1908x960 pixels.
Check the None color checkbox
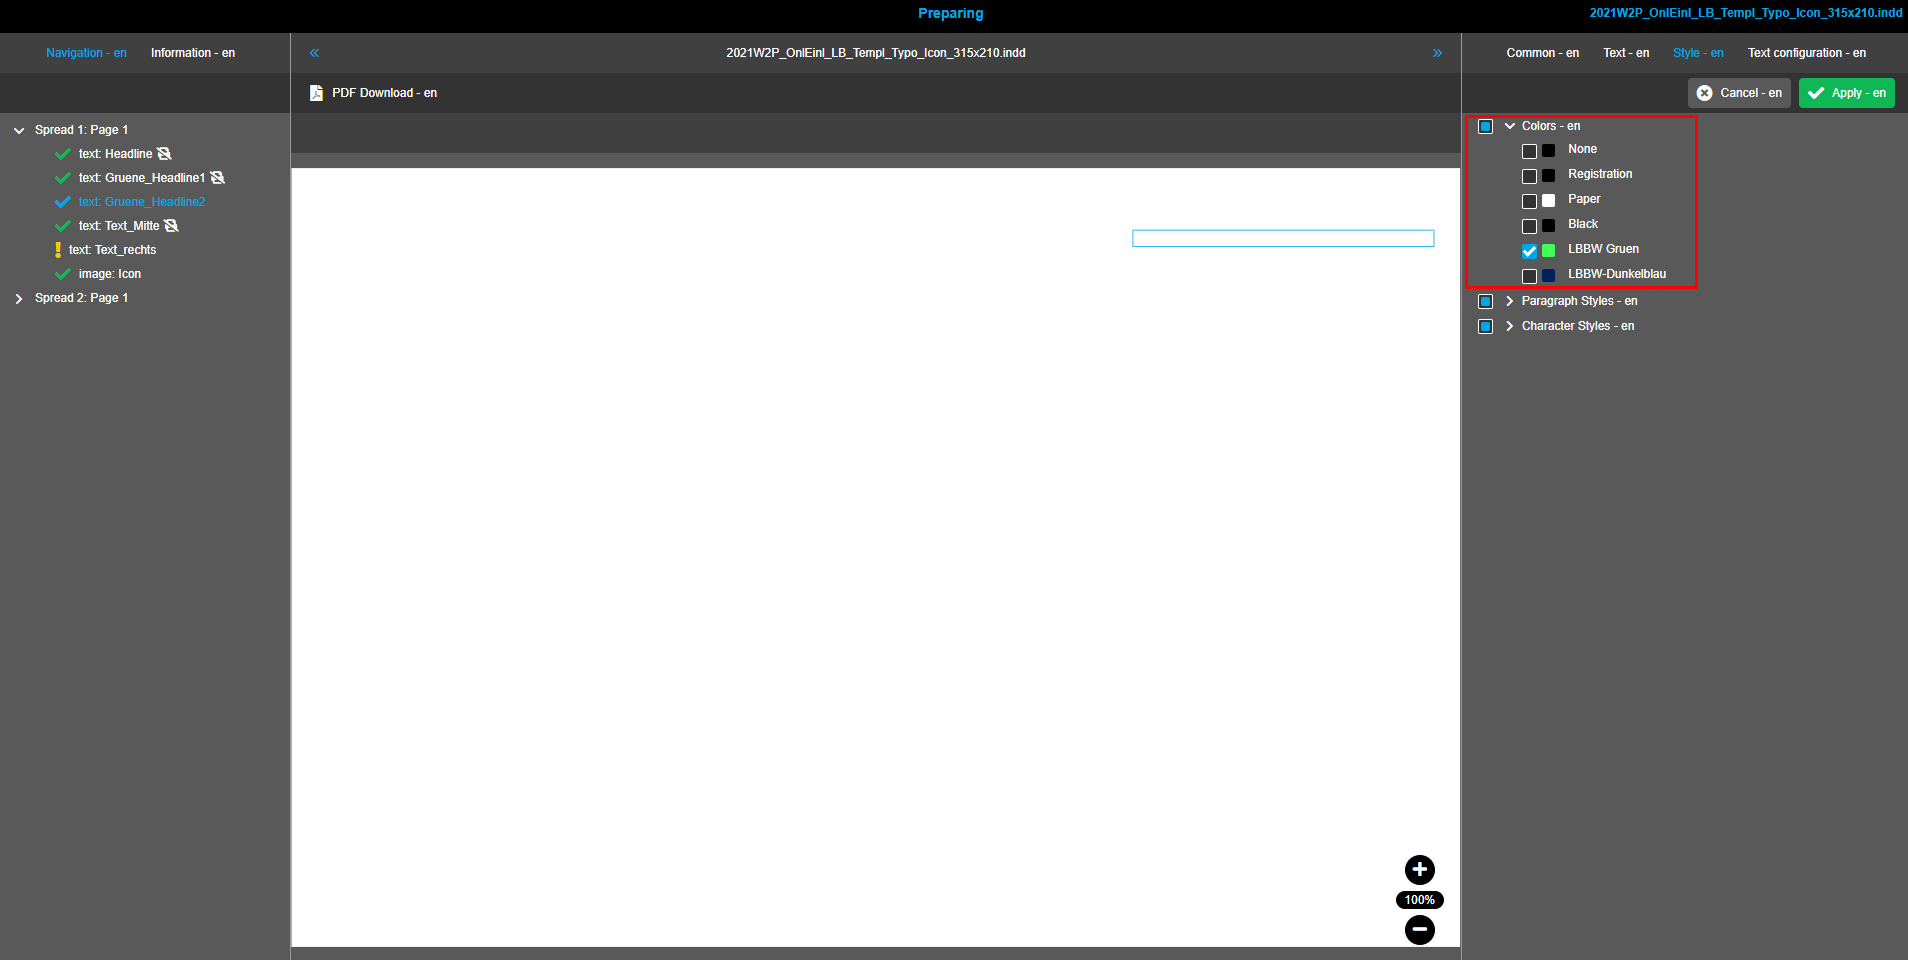pyautogui.click(x=1529, y=151)
